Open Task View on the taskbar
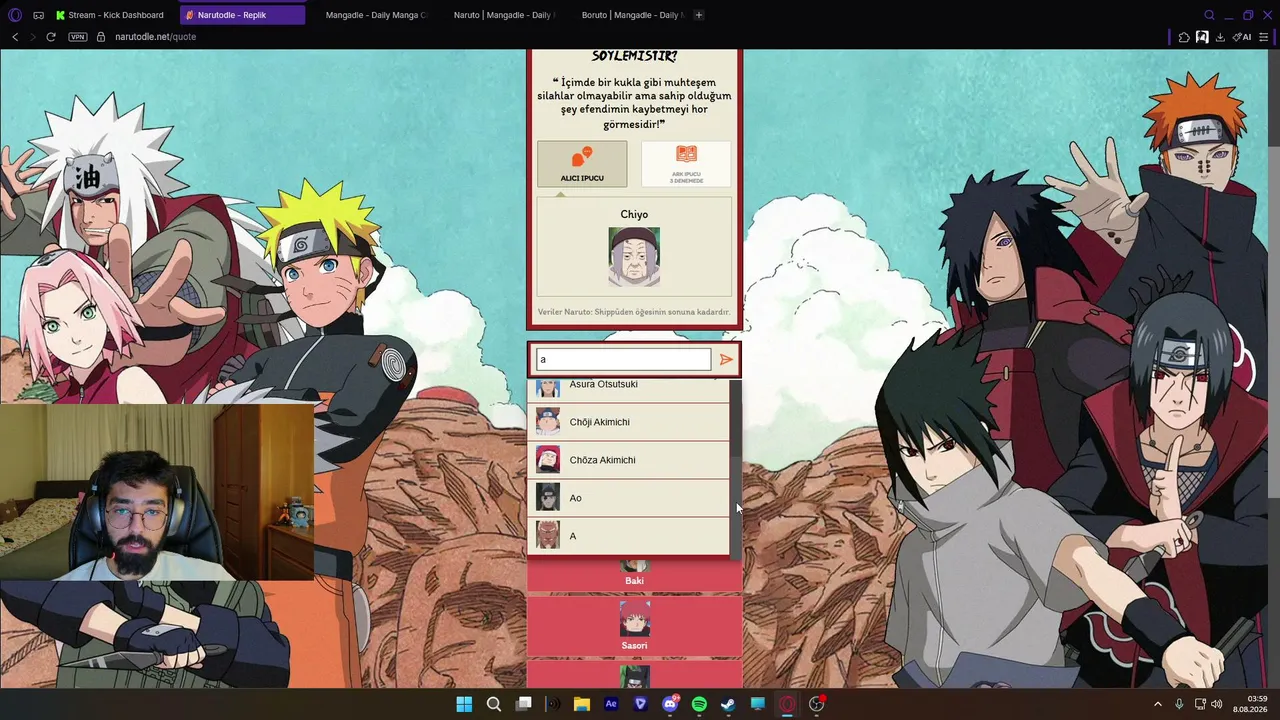 click(523, 704)
